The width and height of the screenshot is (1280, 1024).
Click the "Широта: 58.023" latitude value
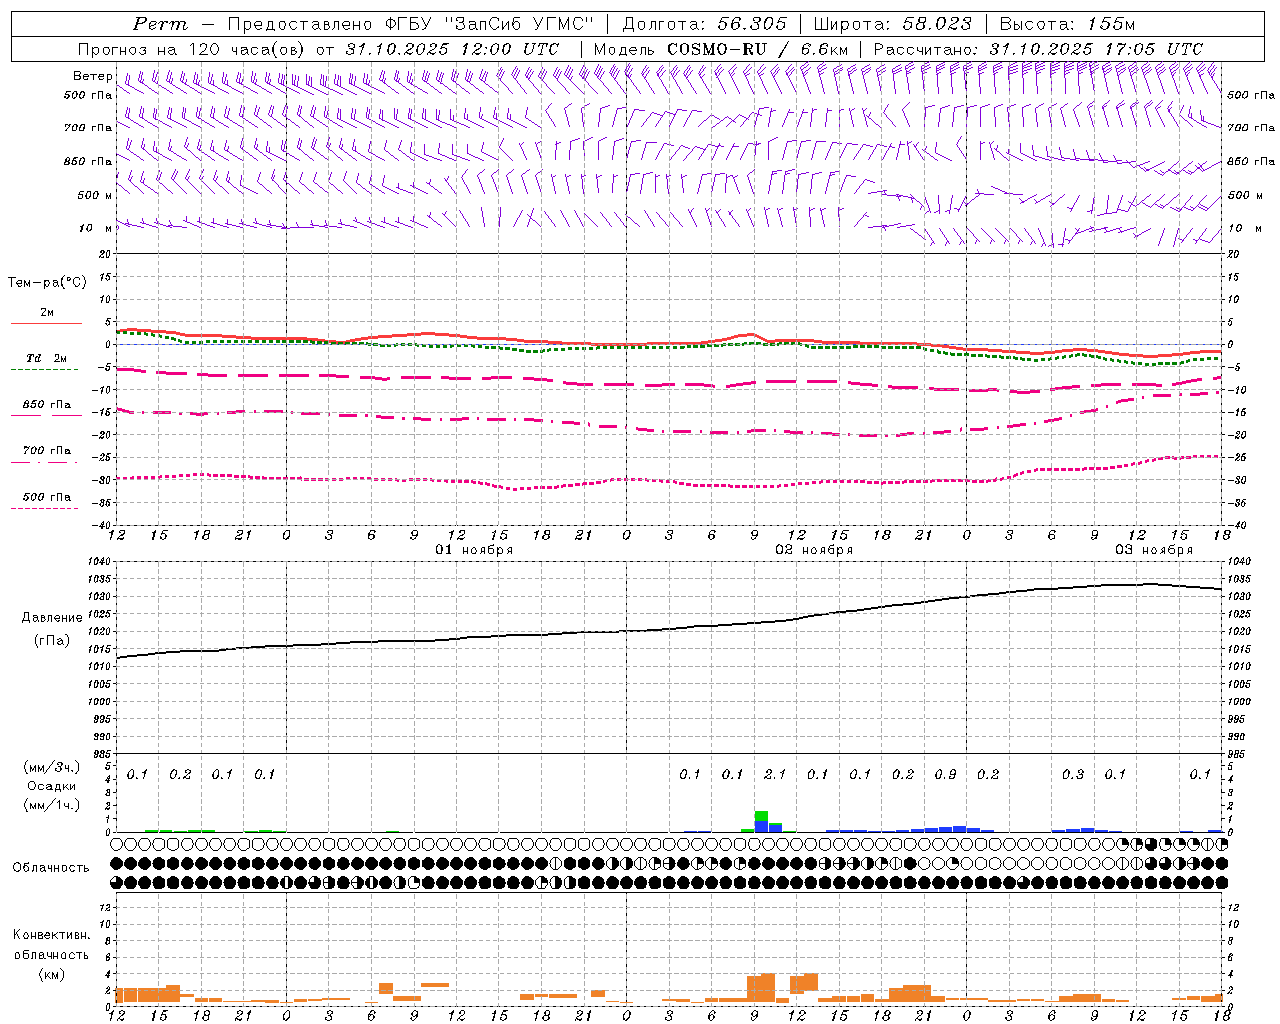pos(893,24)
